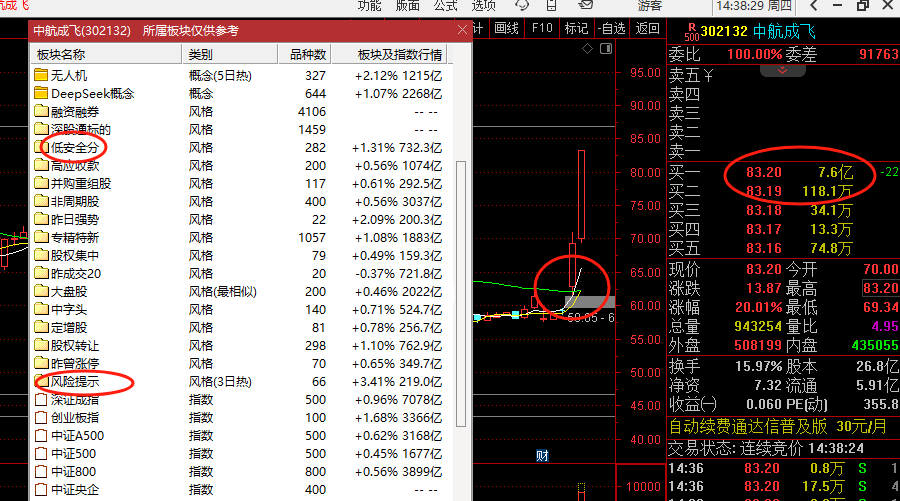900x501 pixels.
Task: Expand the red chevron under 委差
Action: pos(782,71)
